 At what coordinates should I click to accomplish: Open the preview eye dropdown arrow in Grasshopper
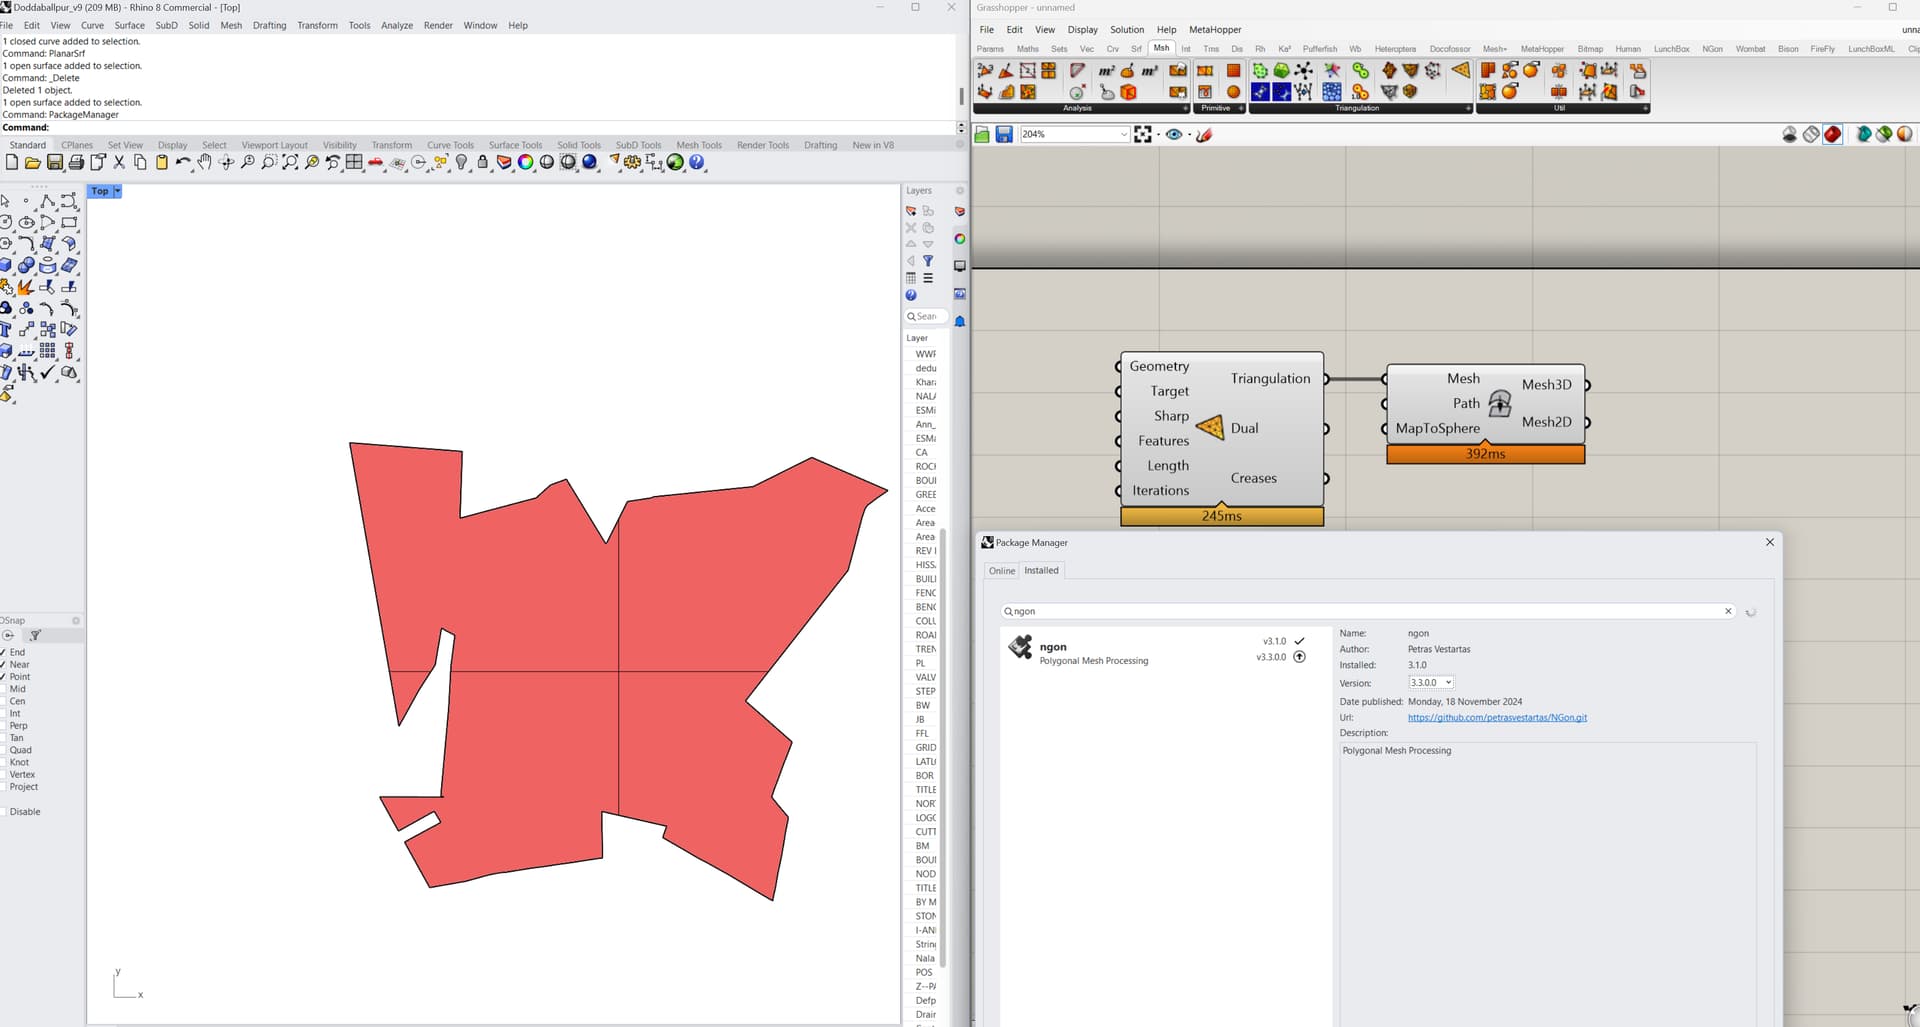point(1189,135)
